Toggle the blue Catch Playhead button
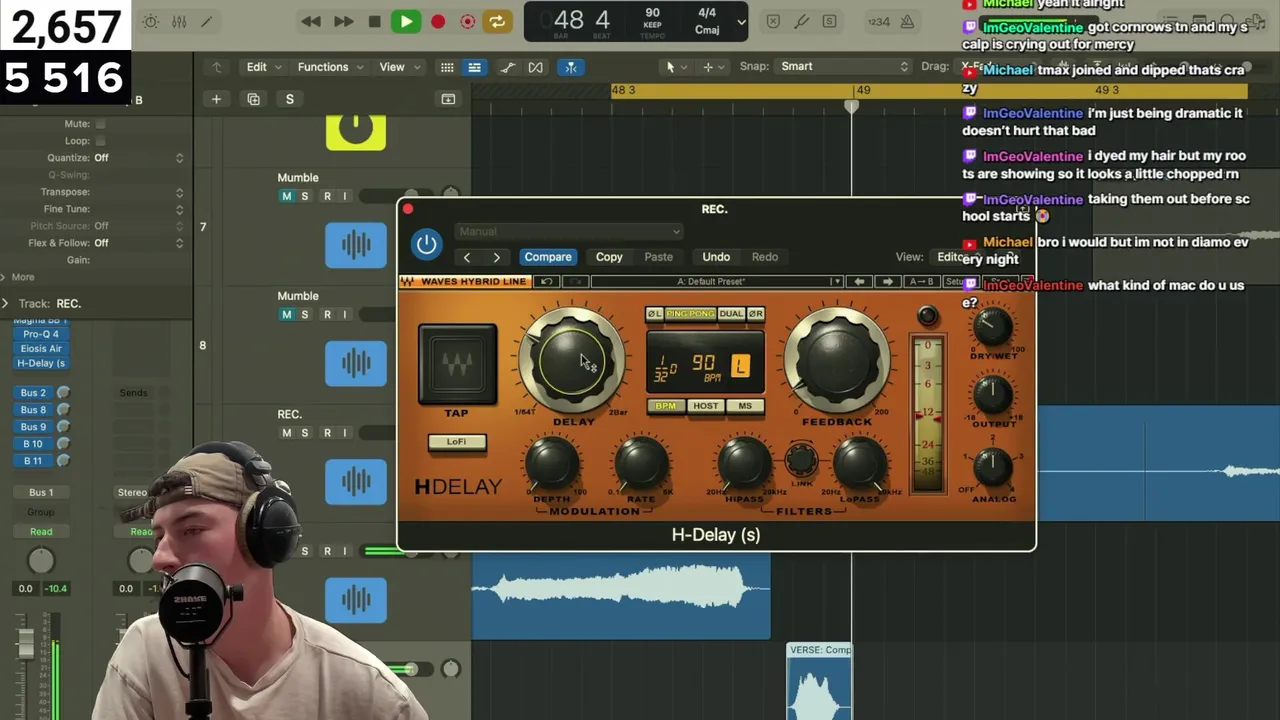Image resolution: width=1280 pixels, height=720 pixels. pos(570,67)
